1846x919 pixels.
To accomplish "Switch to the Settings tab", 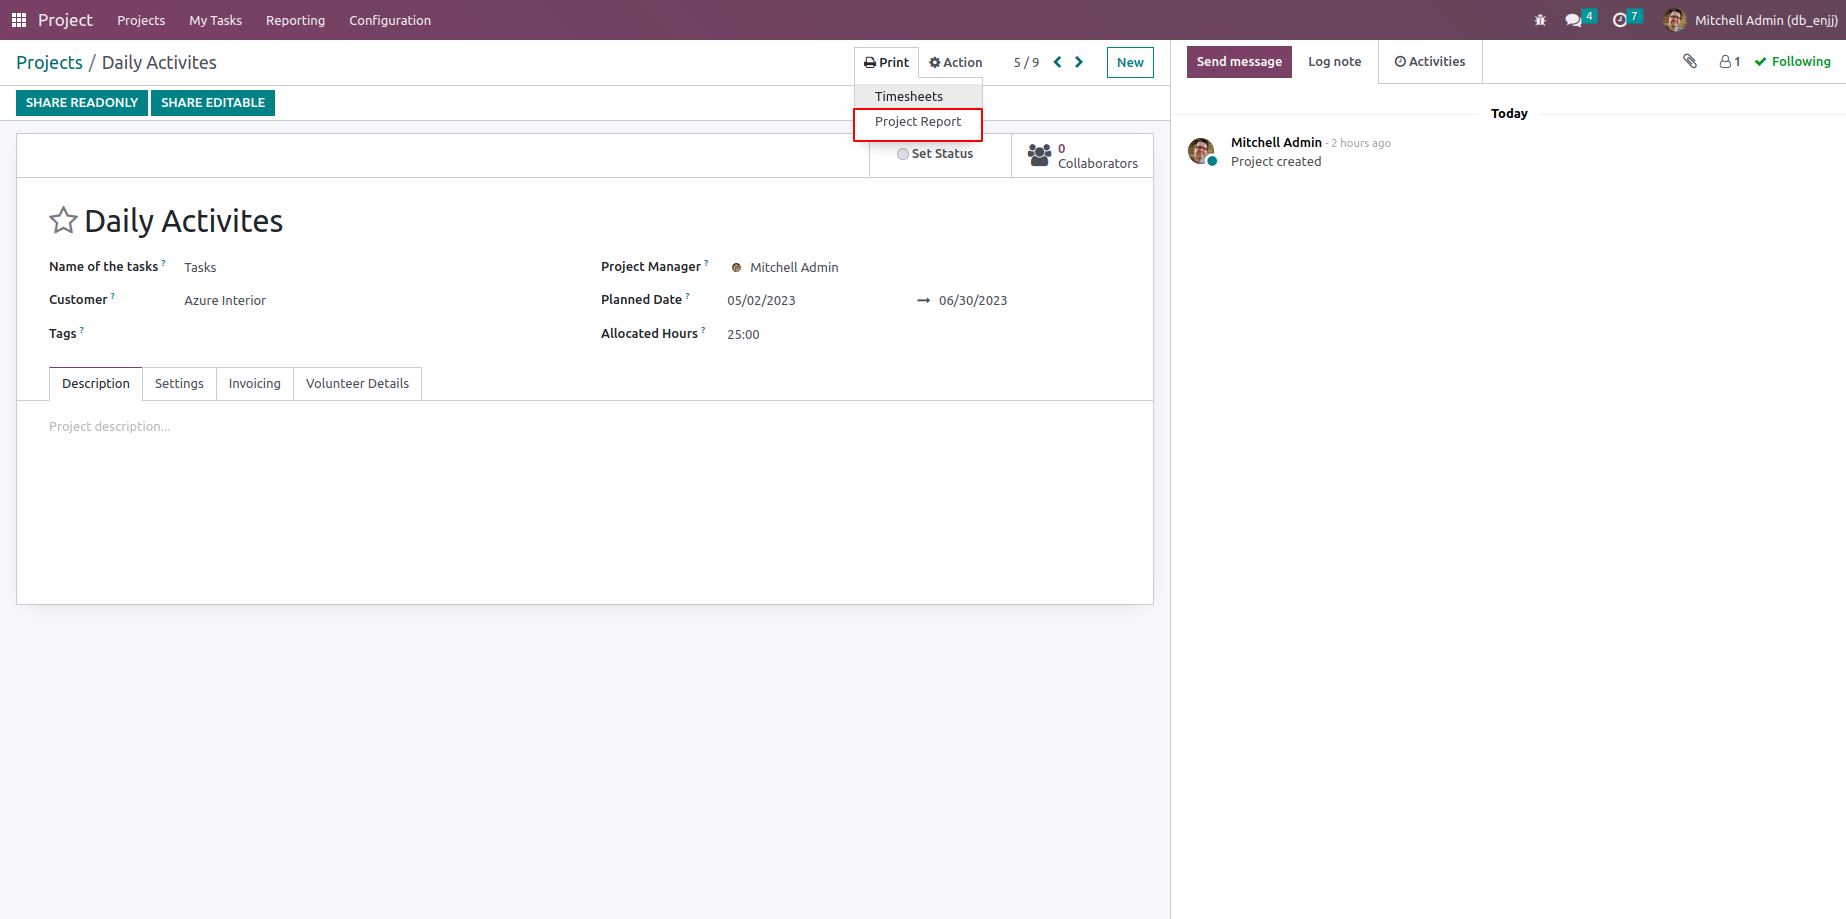I will pos(179,384).
